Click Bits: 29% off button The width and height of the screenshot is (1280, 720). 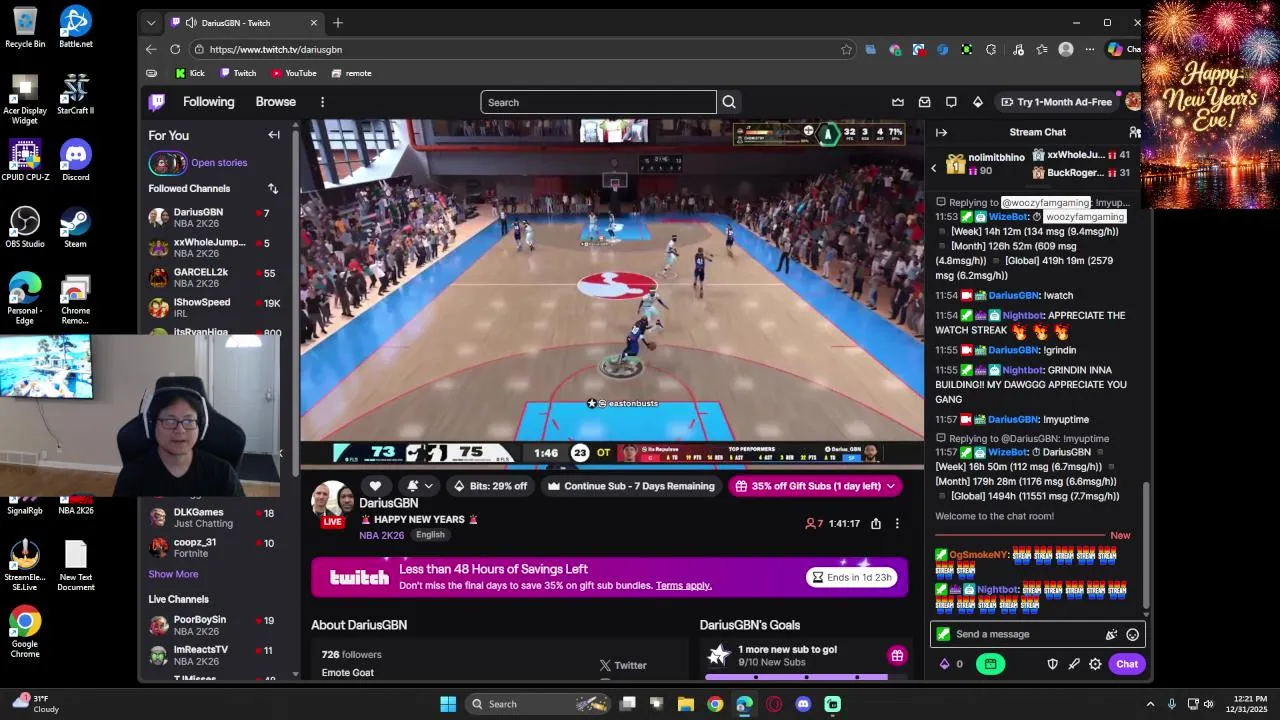pos(490,486)
